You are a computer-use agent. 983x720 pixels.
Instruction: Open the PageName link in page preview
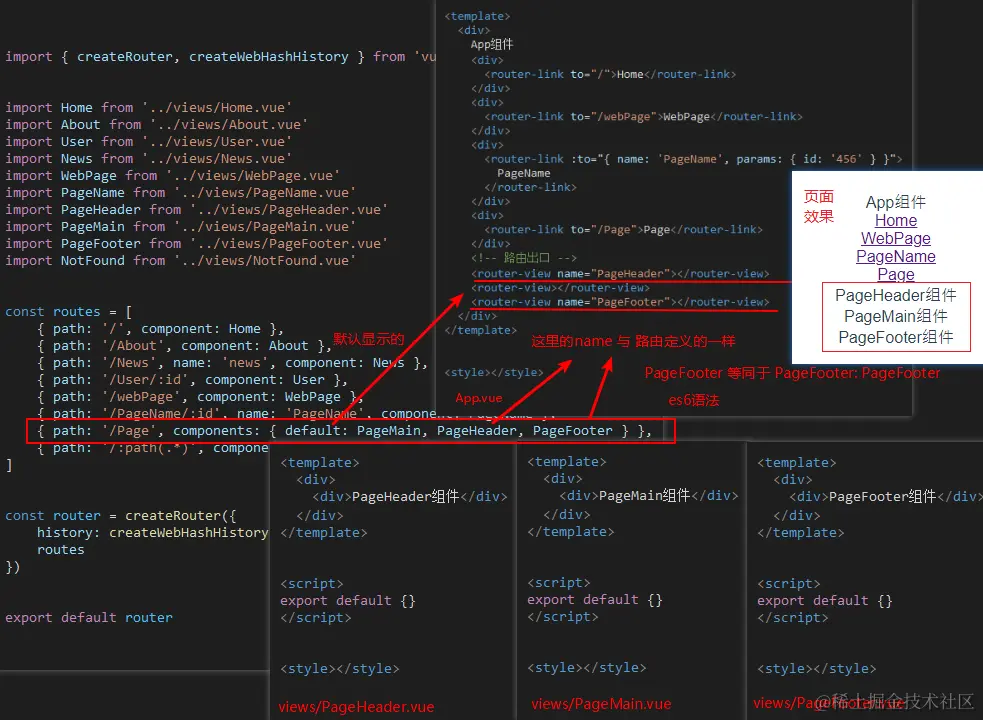click(896, 257)
